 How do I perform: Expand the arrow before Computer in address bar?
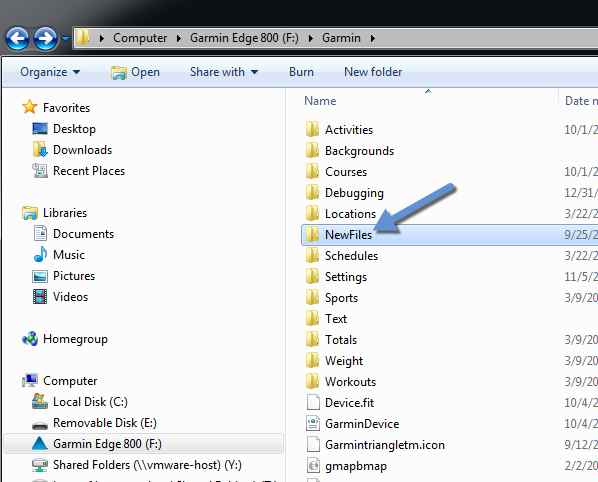(101, 38)
